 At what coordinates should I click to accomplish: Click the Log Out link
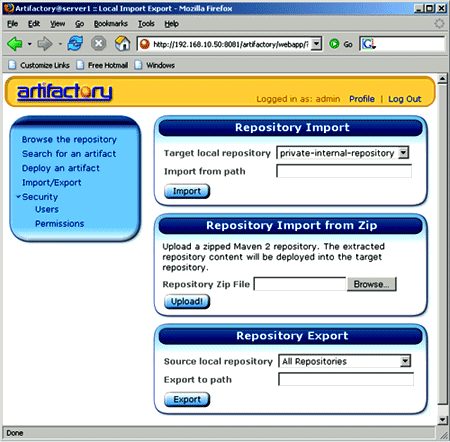point(405,99)
